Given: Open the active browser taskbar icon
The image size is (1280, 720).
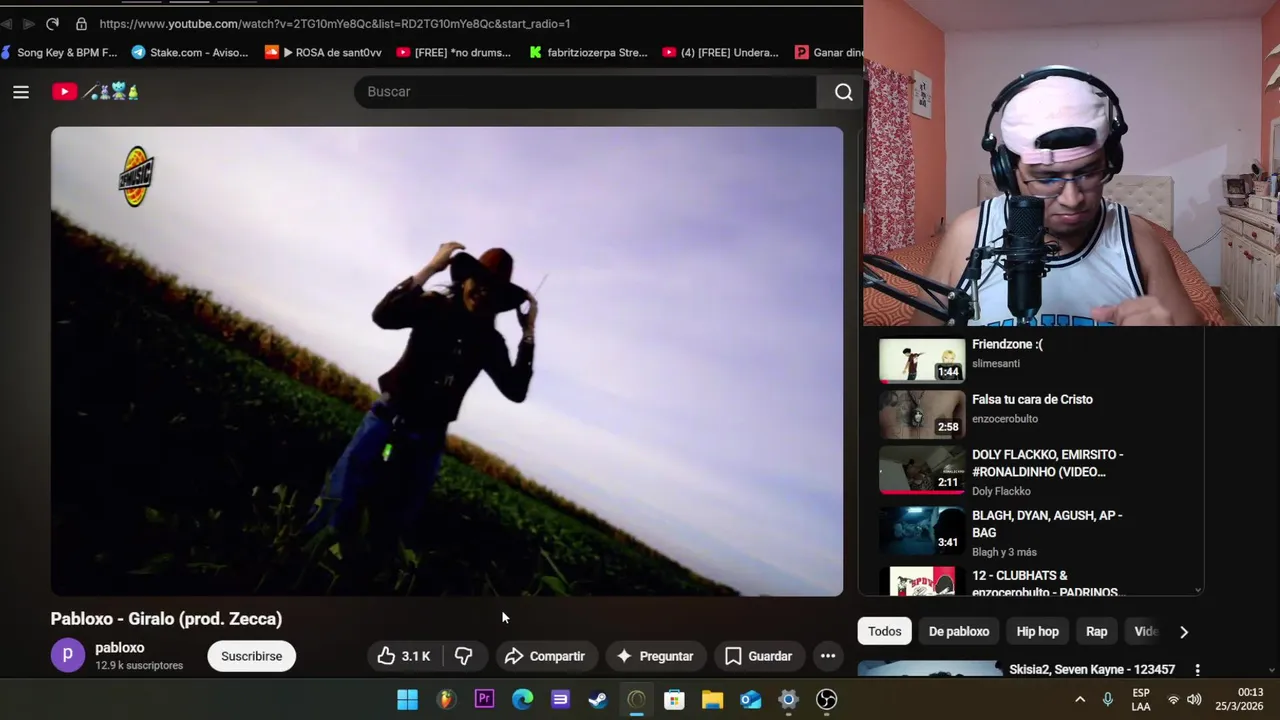Looking at the screenshot, I should [x=636, y=699].
